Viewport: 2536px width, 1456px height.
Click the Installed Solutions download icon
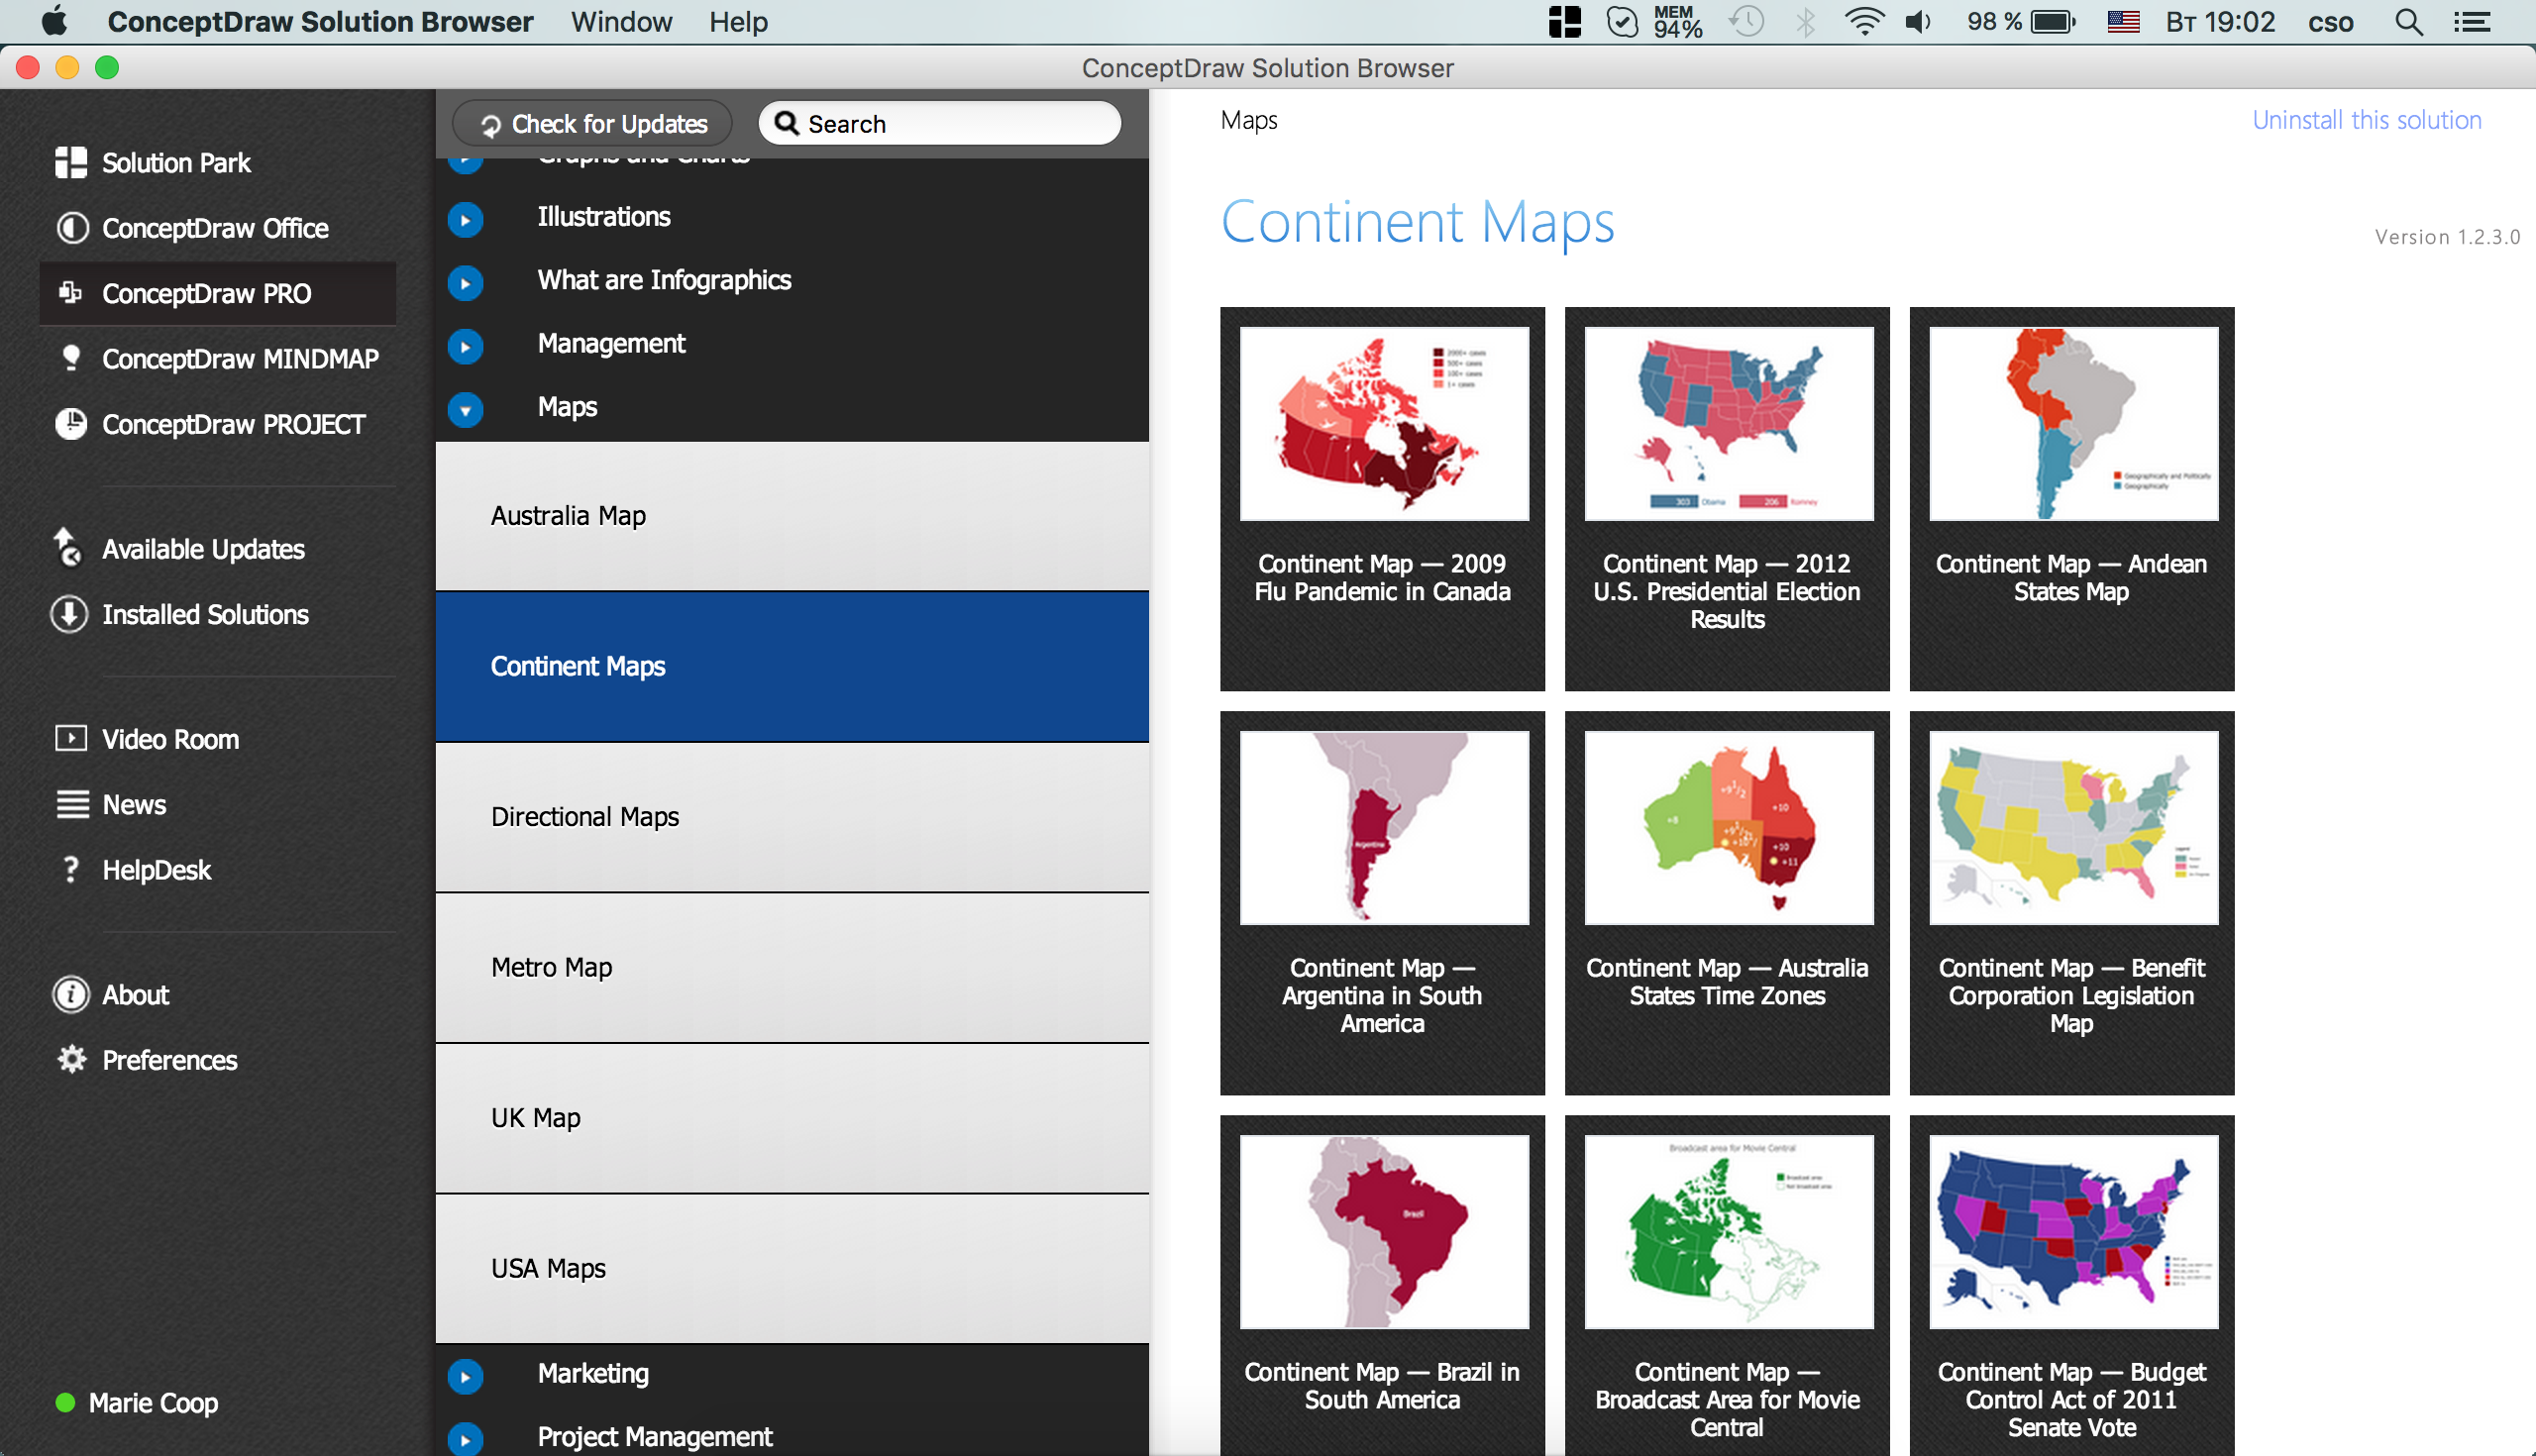point(69,614)
